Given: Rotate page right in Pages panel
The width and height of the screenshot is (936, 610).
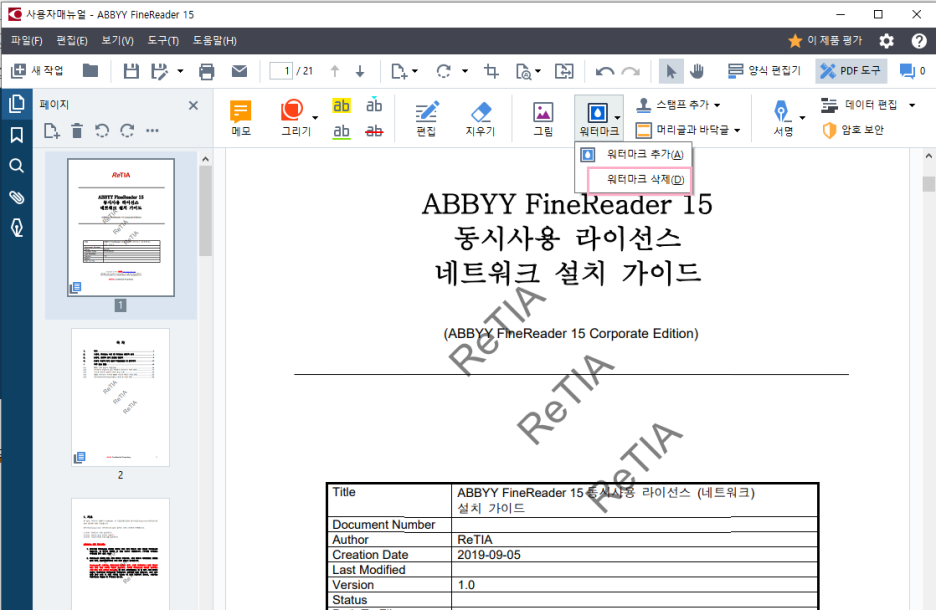Looking at the screenshot, I should click(x=127, y=131).
